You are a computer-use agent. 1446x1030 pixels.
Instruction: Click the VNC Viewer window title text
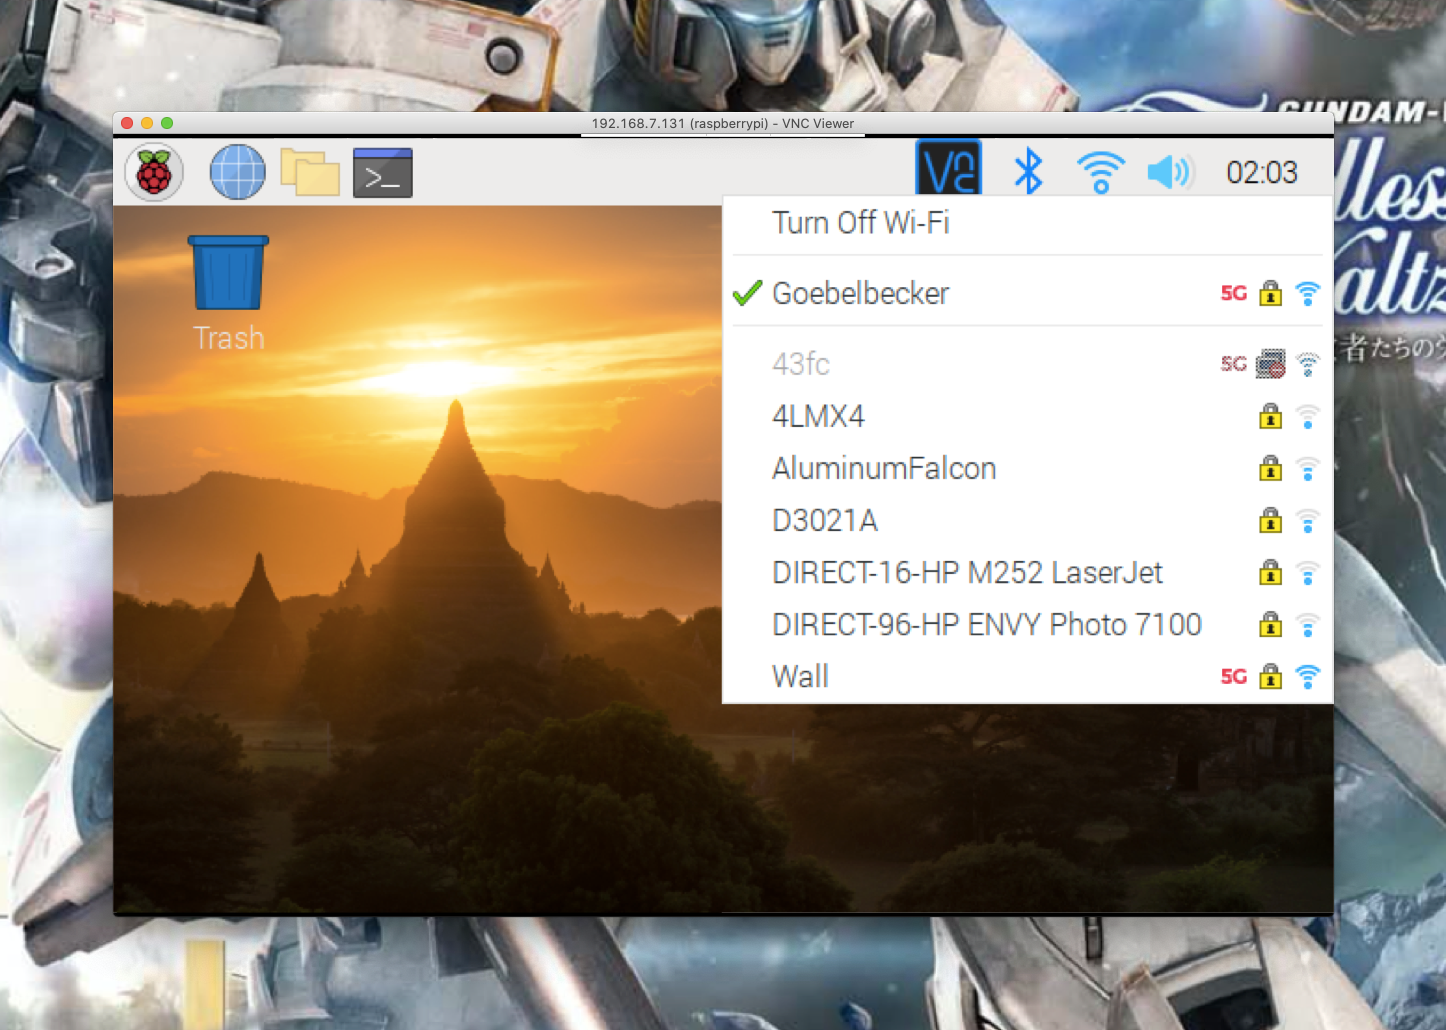pyautogui.click(x=723, y=124)
